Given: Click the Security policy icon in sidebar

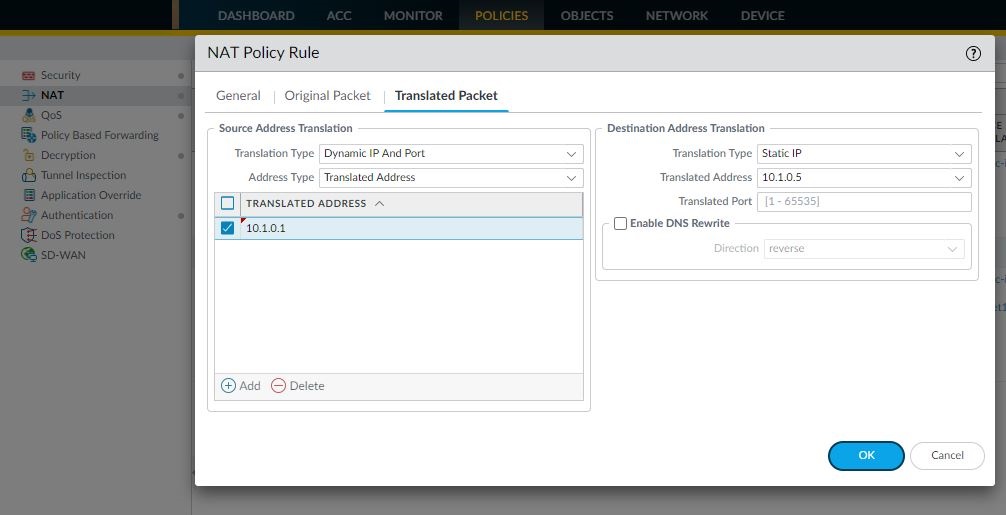Looking at the screenshot, I should (28, 75).
